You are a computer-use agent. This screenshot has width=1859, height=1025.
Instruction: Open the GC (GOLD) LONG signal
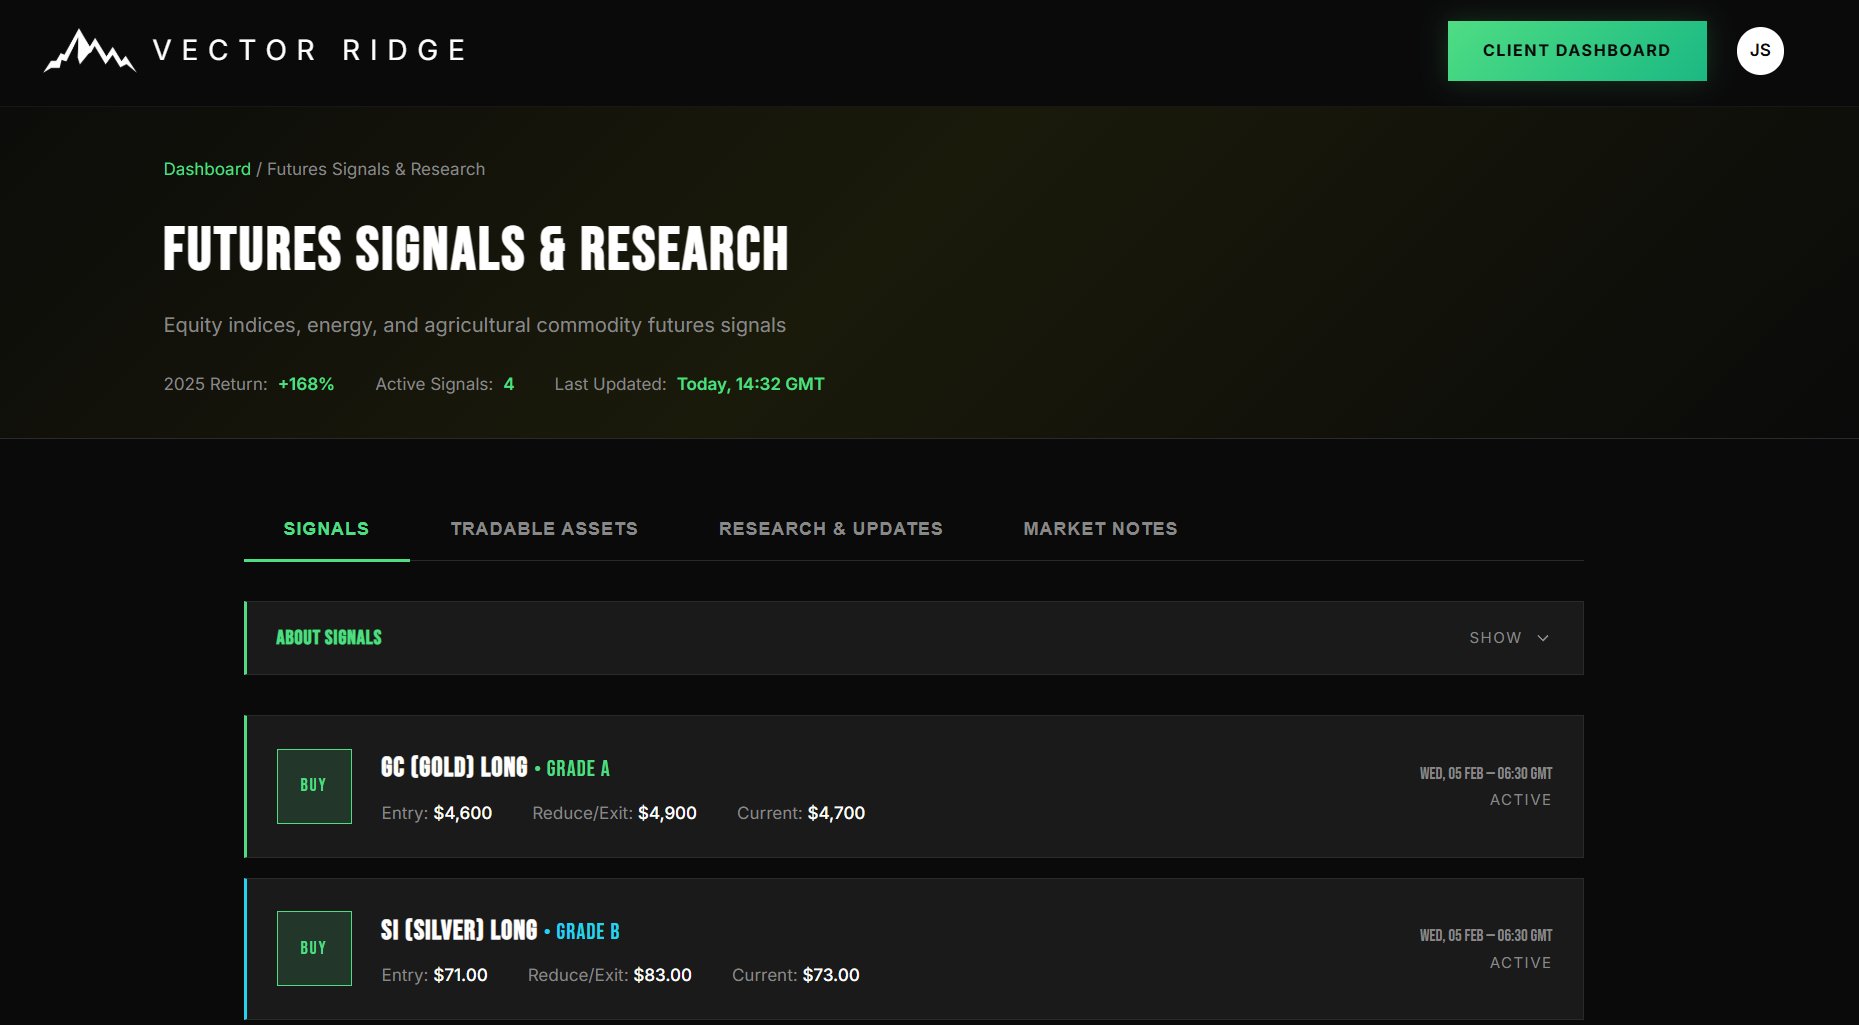(x=455, y=768)
